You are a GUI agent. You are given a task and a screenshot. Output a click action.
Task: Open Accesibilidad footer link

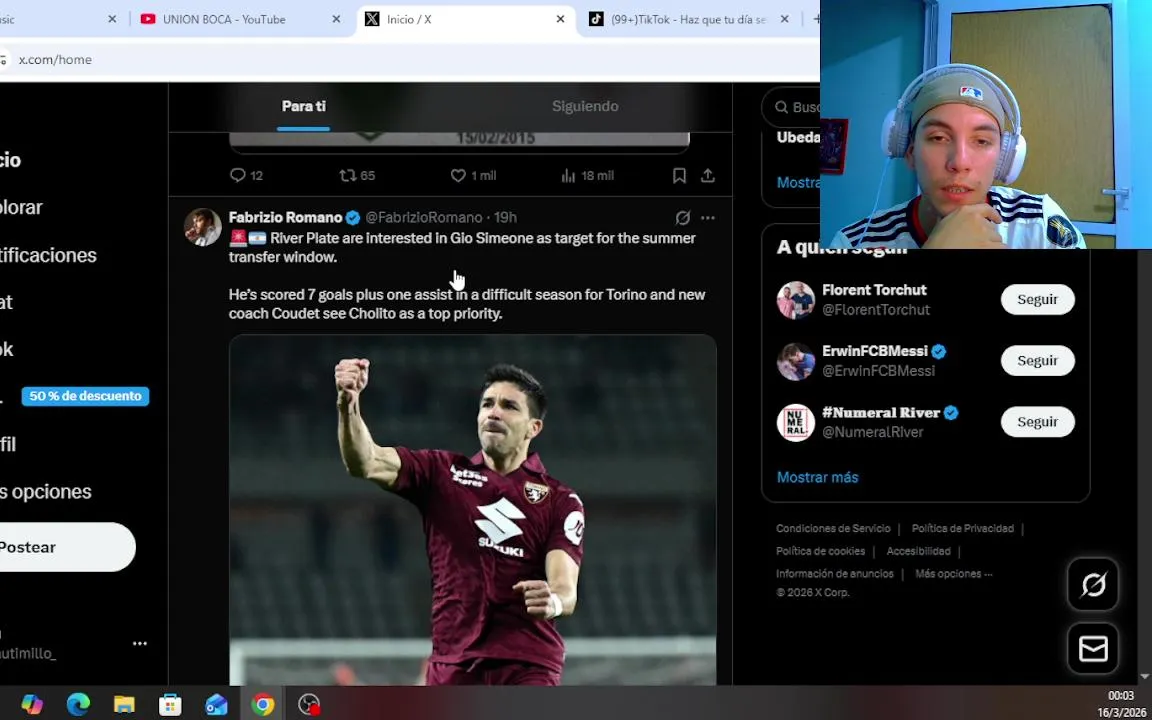coord(918,551)
